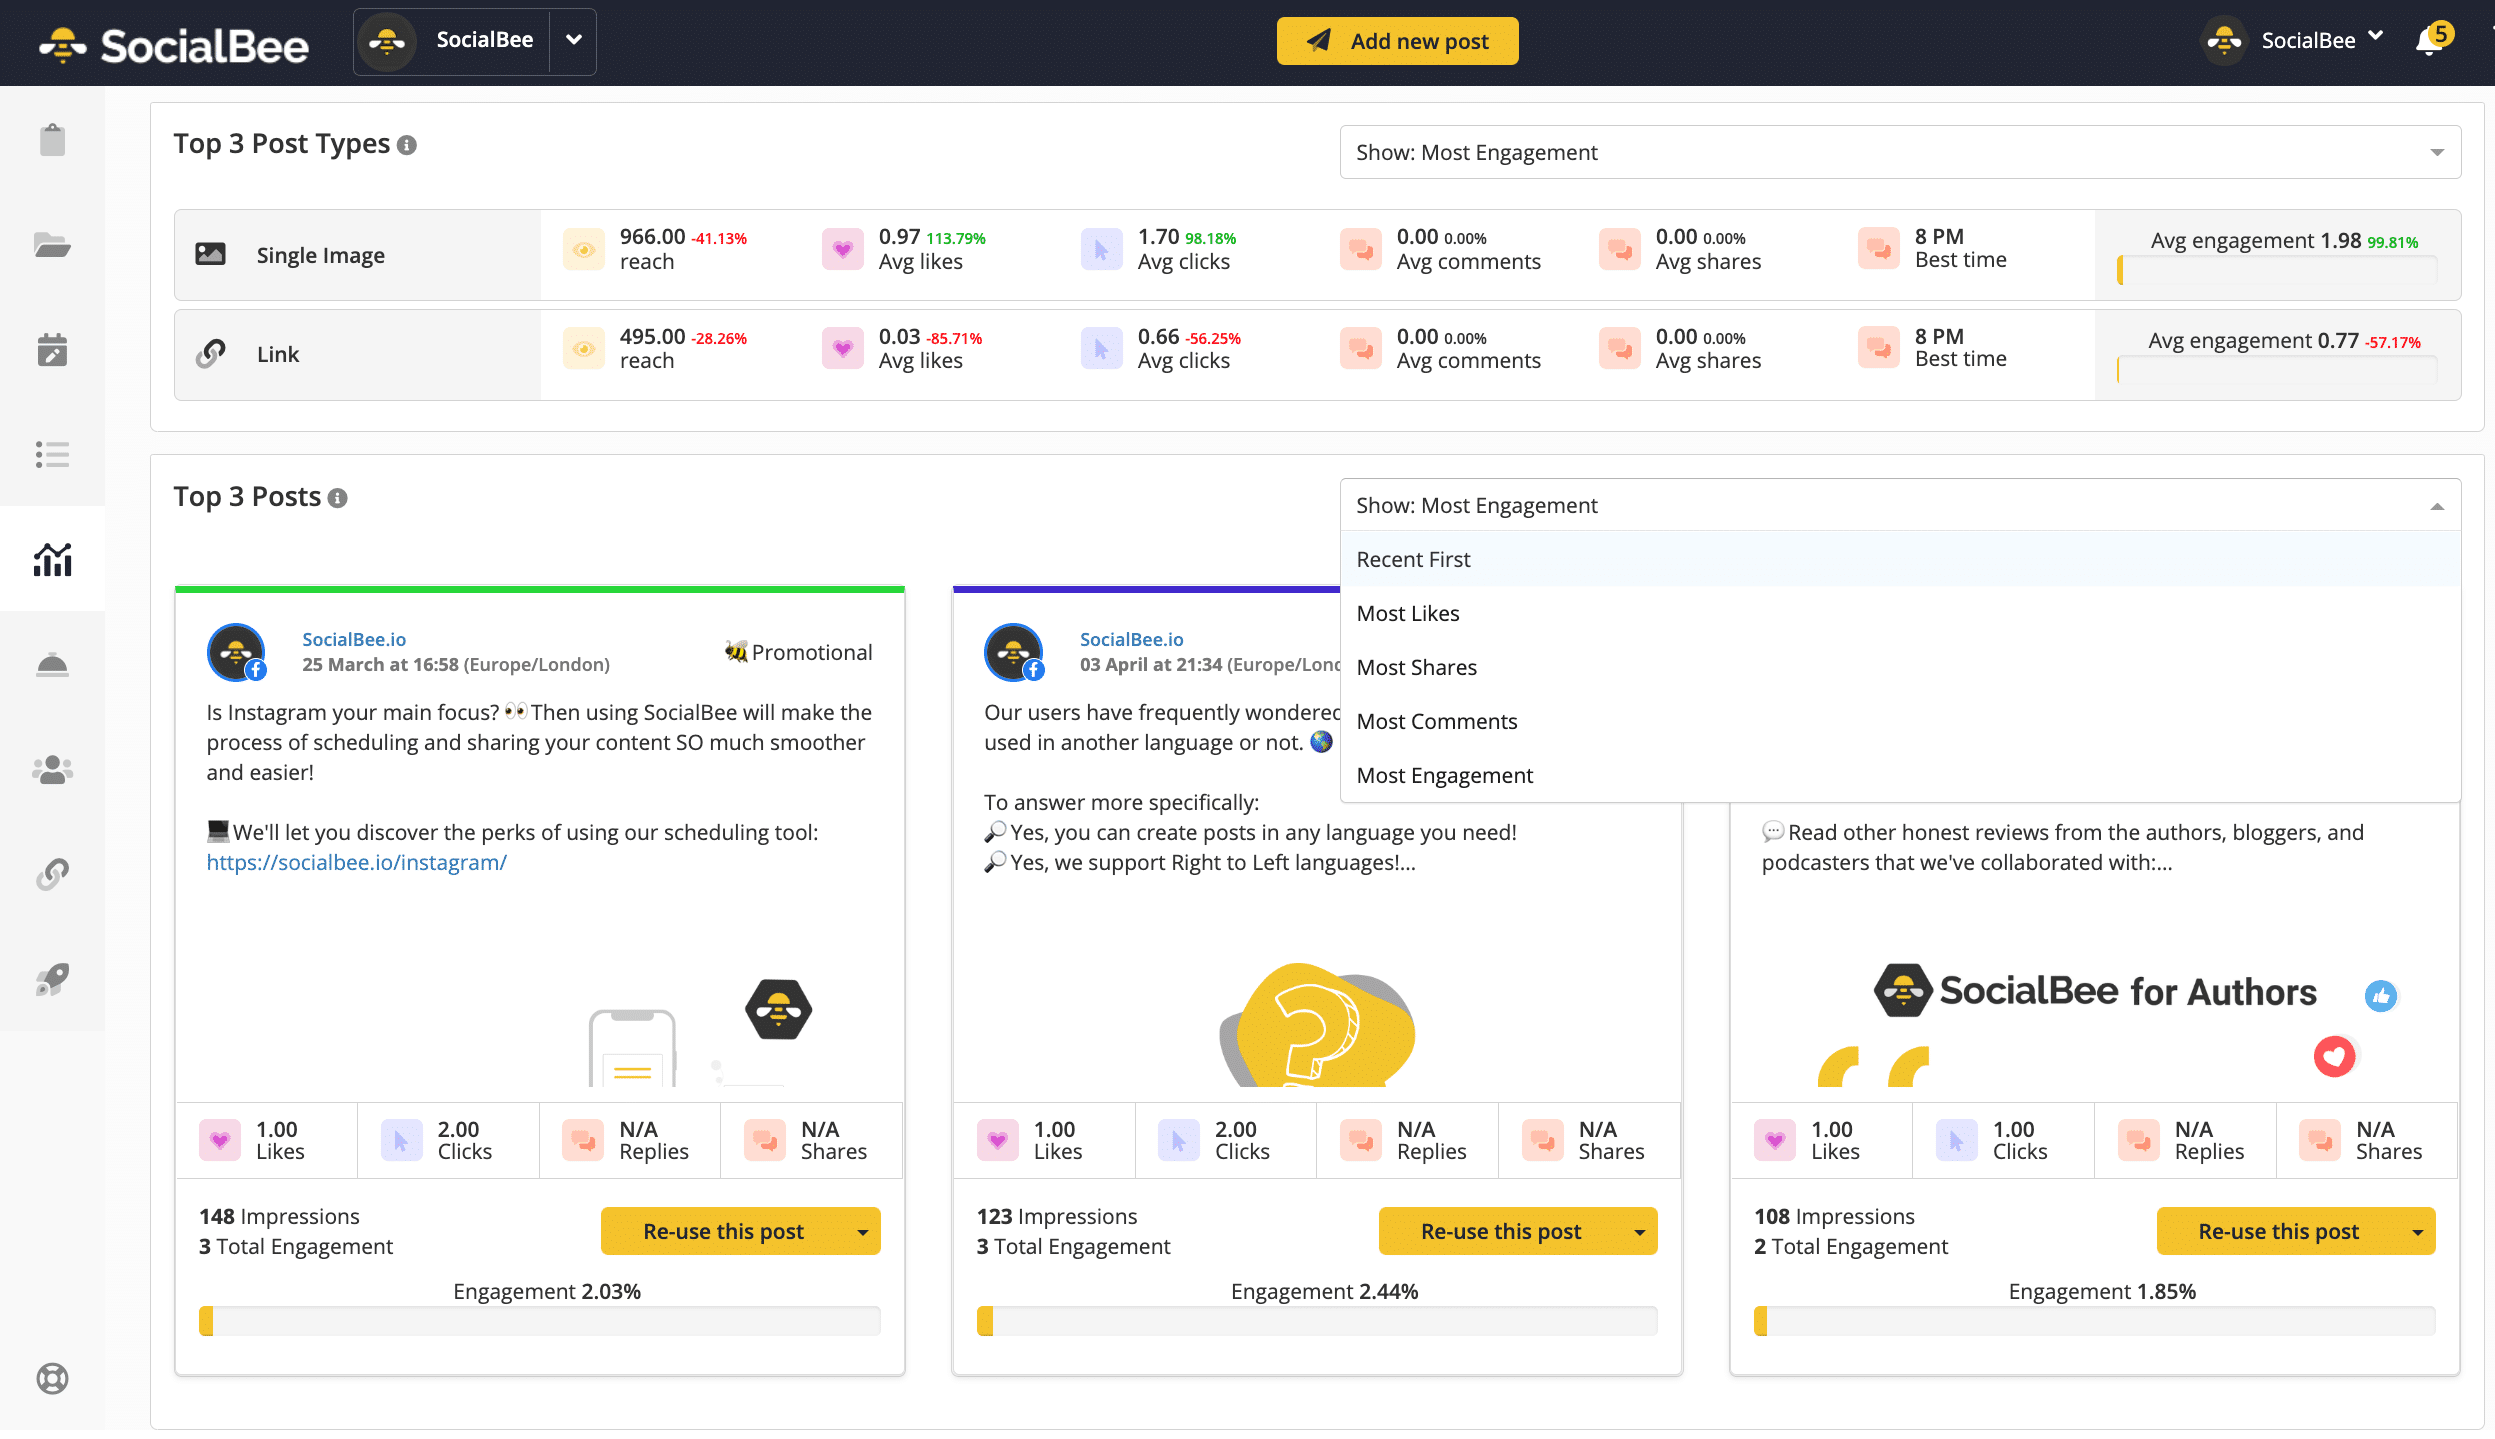Click the 966.00 reach value

coord(652,237)
